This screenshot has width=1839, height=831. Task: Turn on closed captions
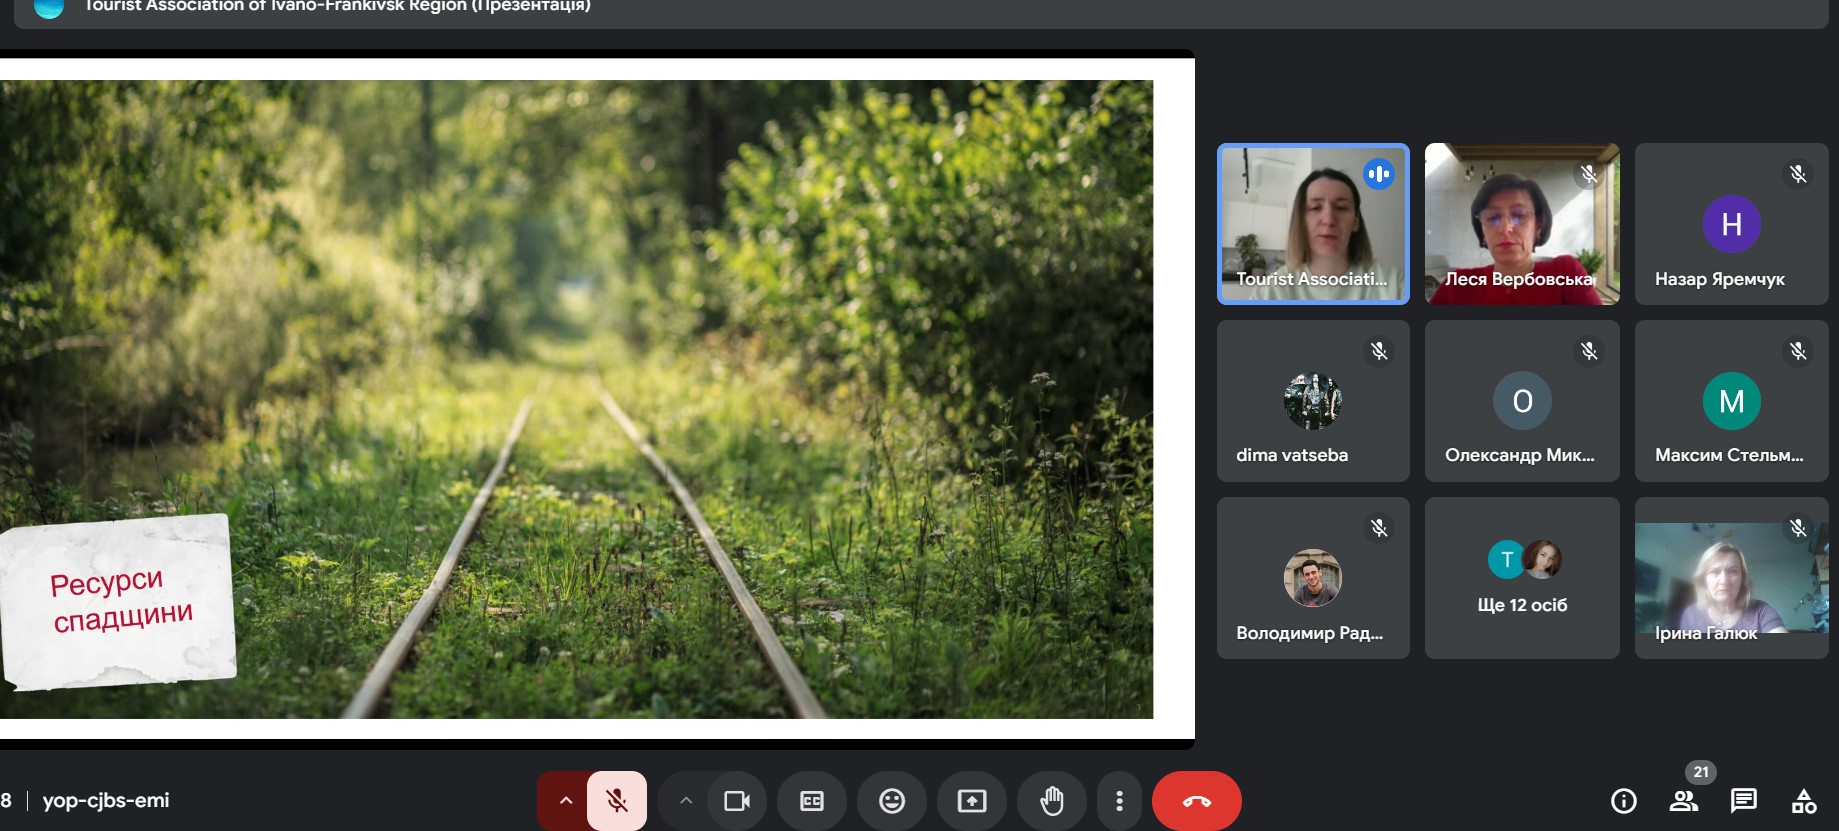pyautogui.click(x=812, y=801)
